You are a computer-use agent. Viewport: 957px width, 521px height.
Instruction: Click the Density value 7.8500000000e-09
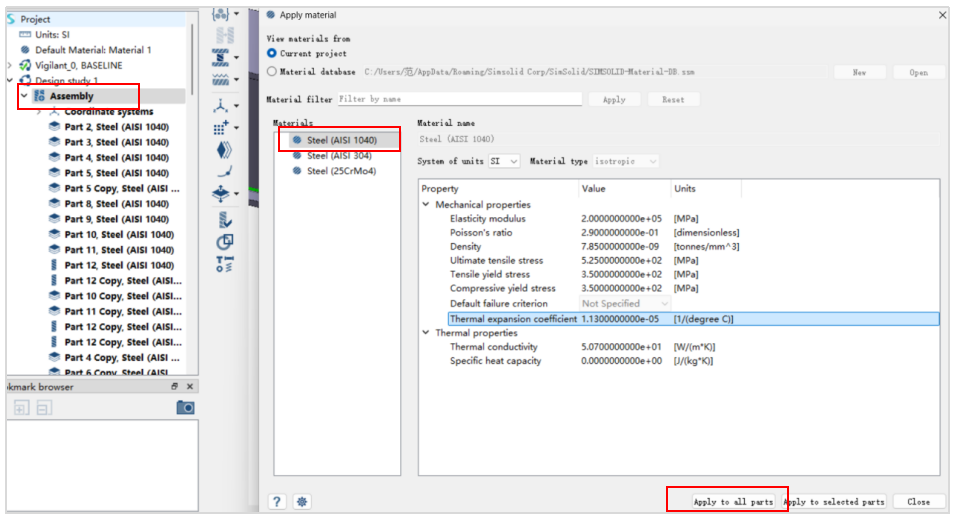point(621,246)
